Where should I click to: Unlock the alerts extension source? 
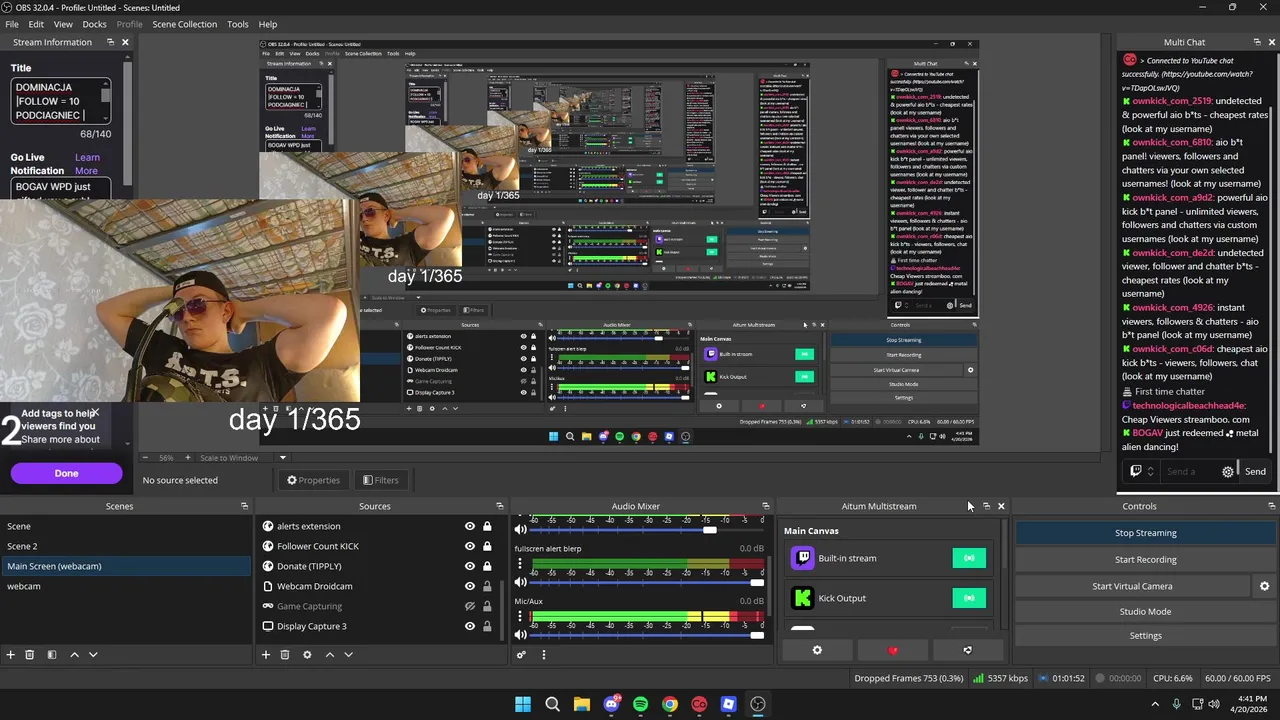tap(487, 526)
